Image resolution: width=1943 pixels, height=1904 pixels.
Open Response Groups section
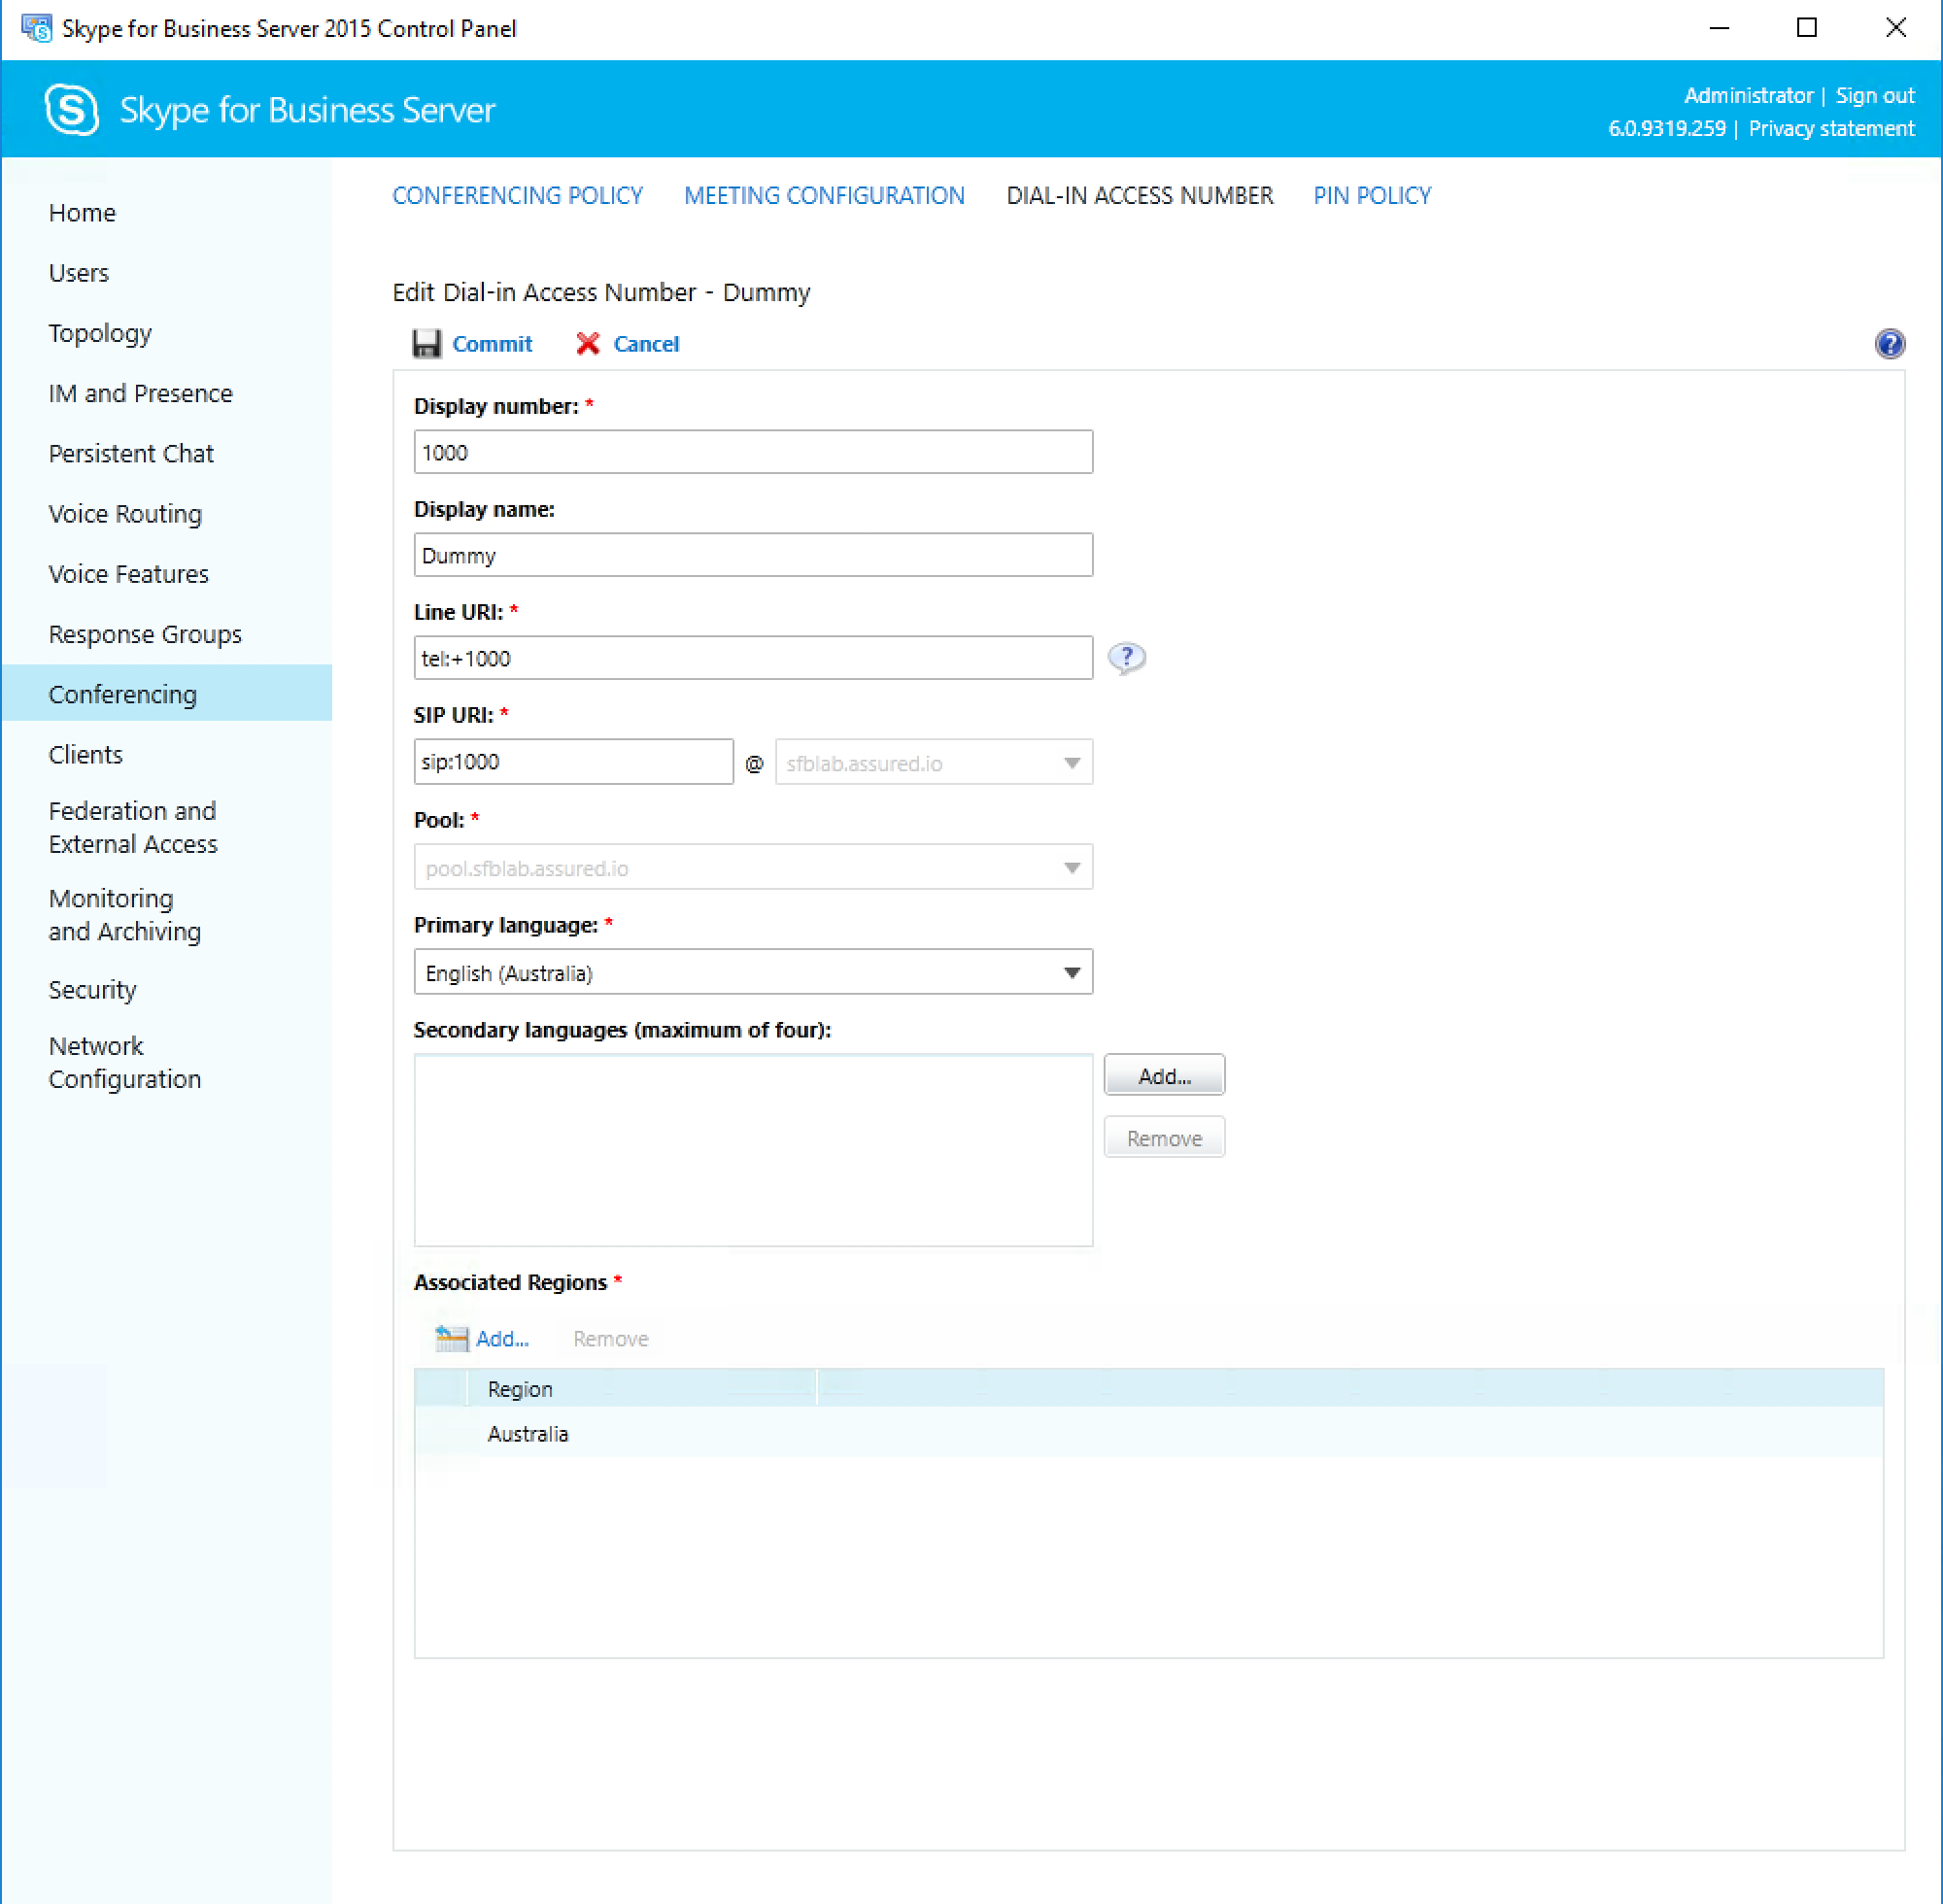(x=145, y=635)
